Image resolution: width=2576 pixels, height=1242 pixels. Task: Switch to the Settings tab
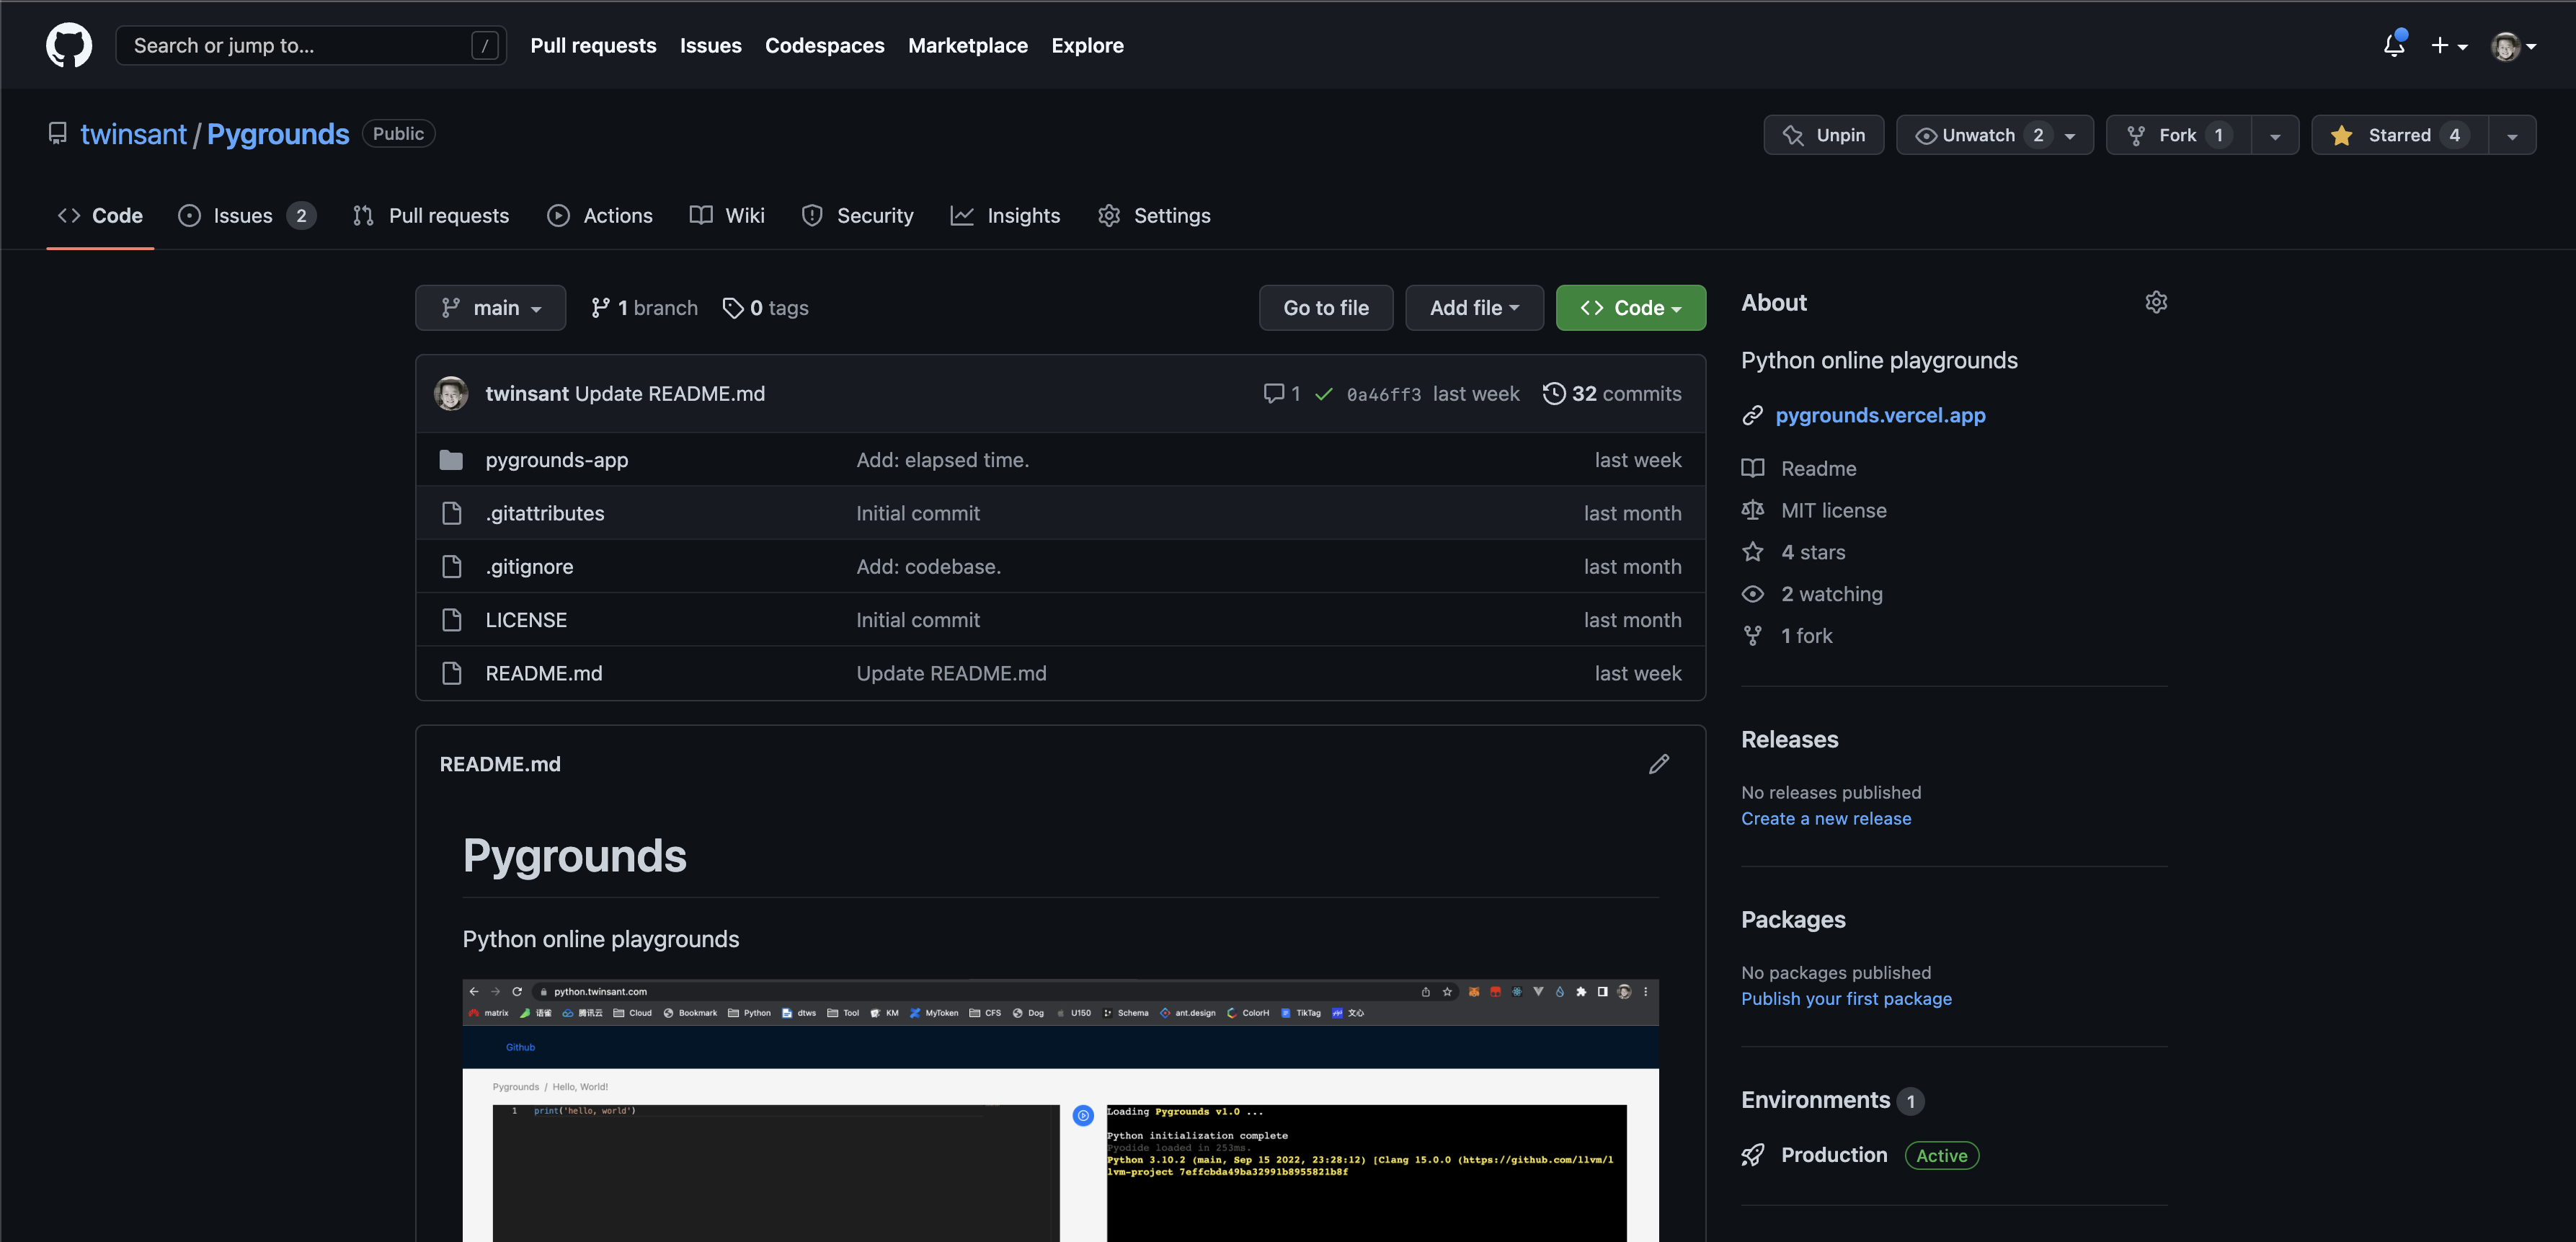pos(1154,215)
